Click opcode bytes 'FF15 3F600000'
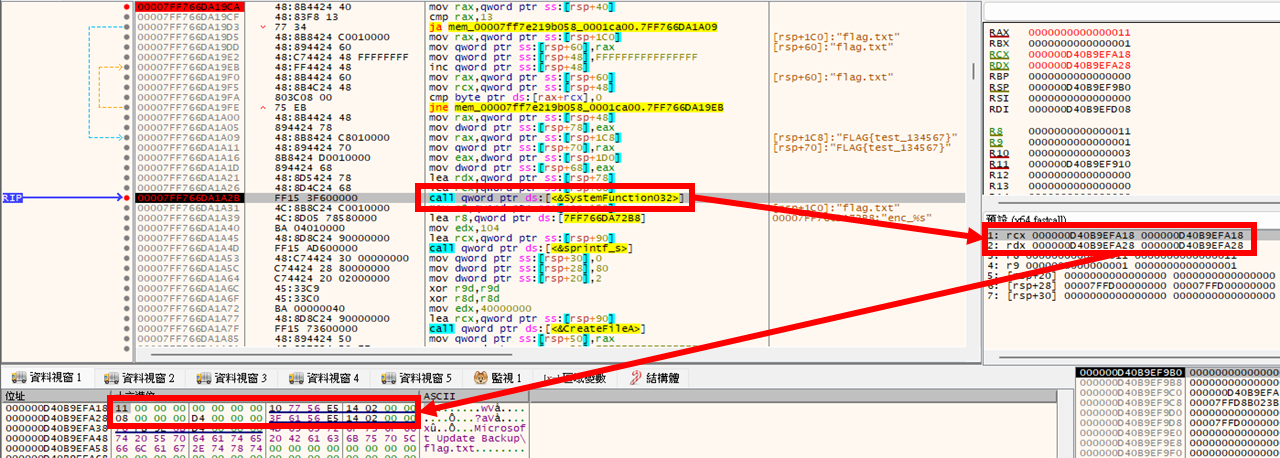Image resolution: width=1280 pixels, height=458 pixels. 317,198
